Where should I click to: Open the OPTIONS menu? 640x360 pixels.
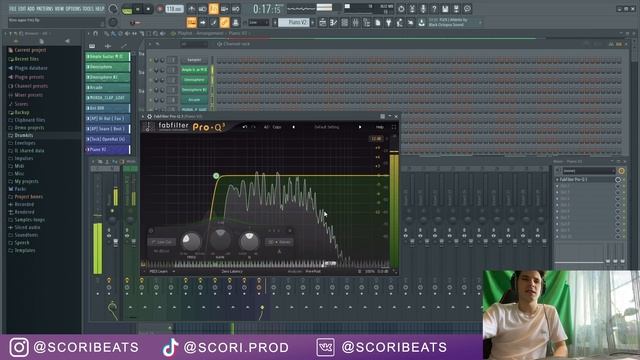tap(73, 8)
